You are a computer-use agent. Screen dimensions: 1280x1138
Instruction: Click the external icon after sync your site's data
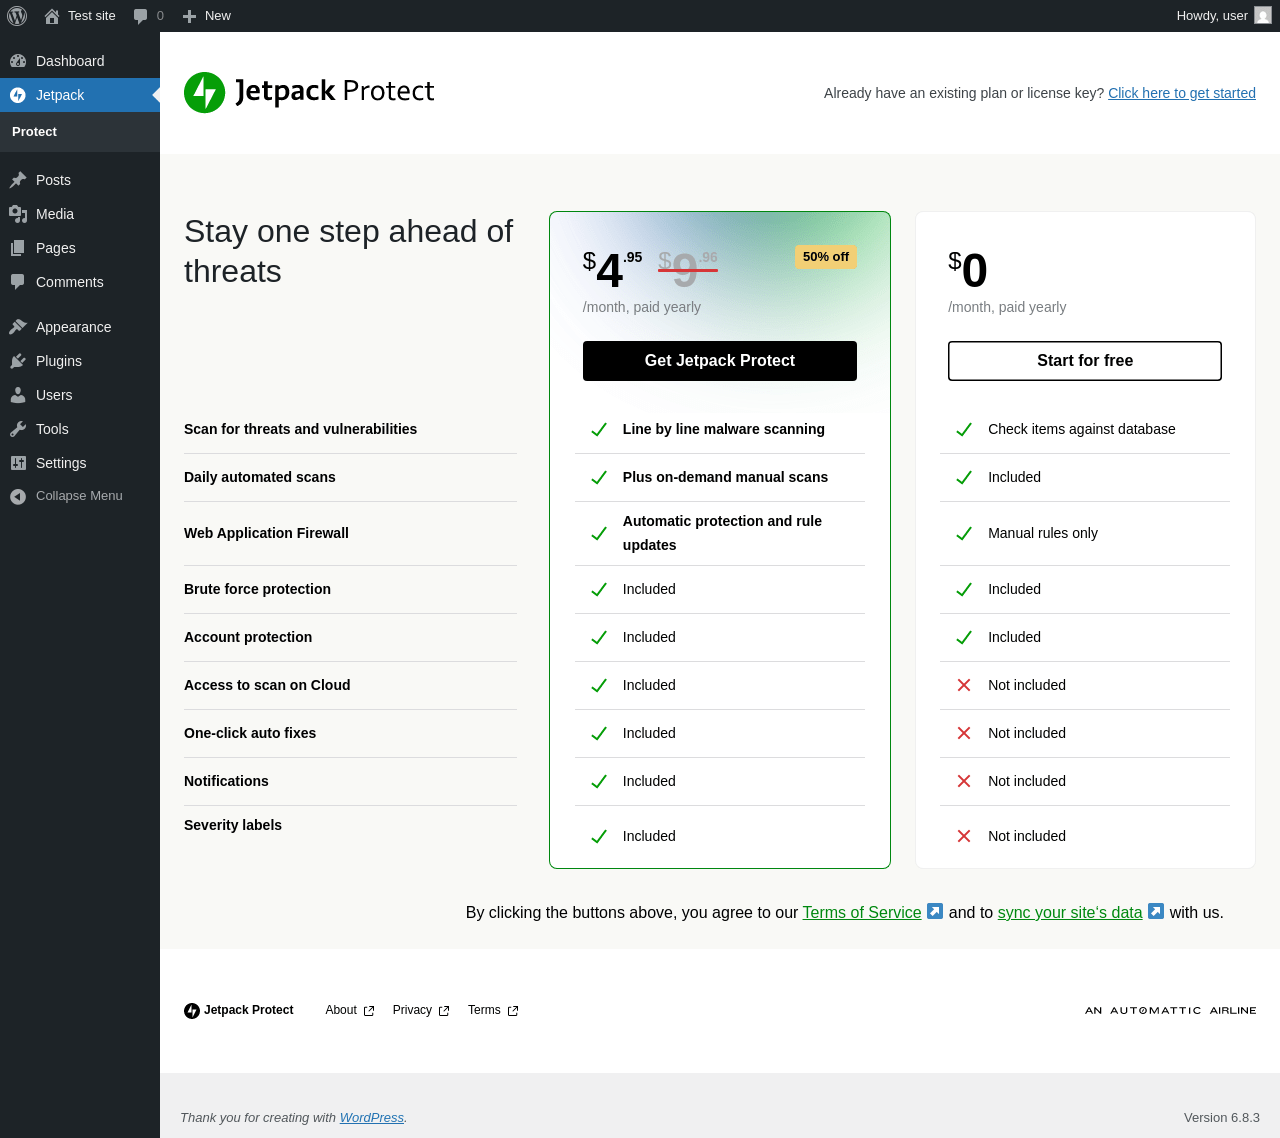[x=1156, y=911]
